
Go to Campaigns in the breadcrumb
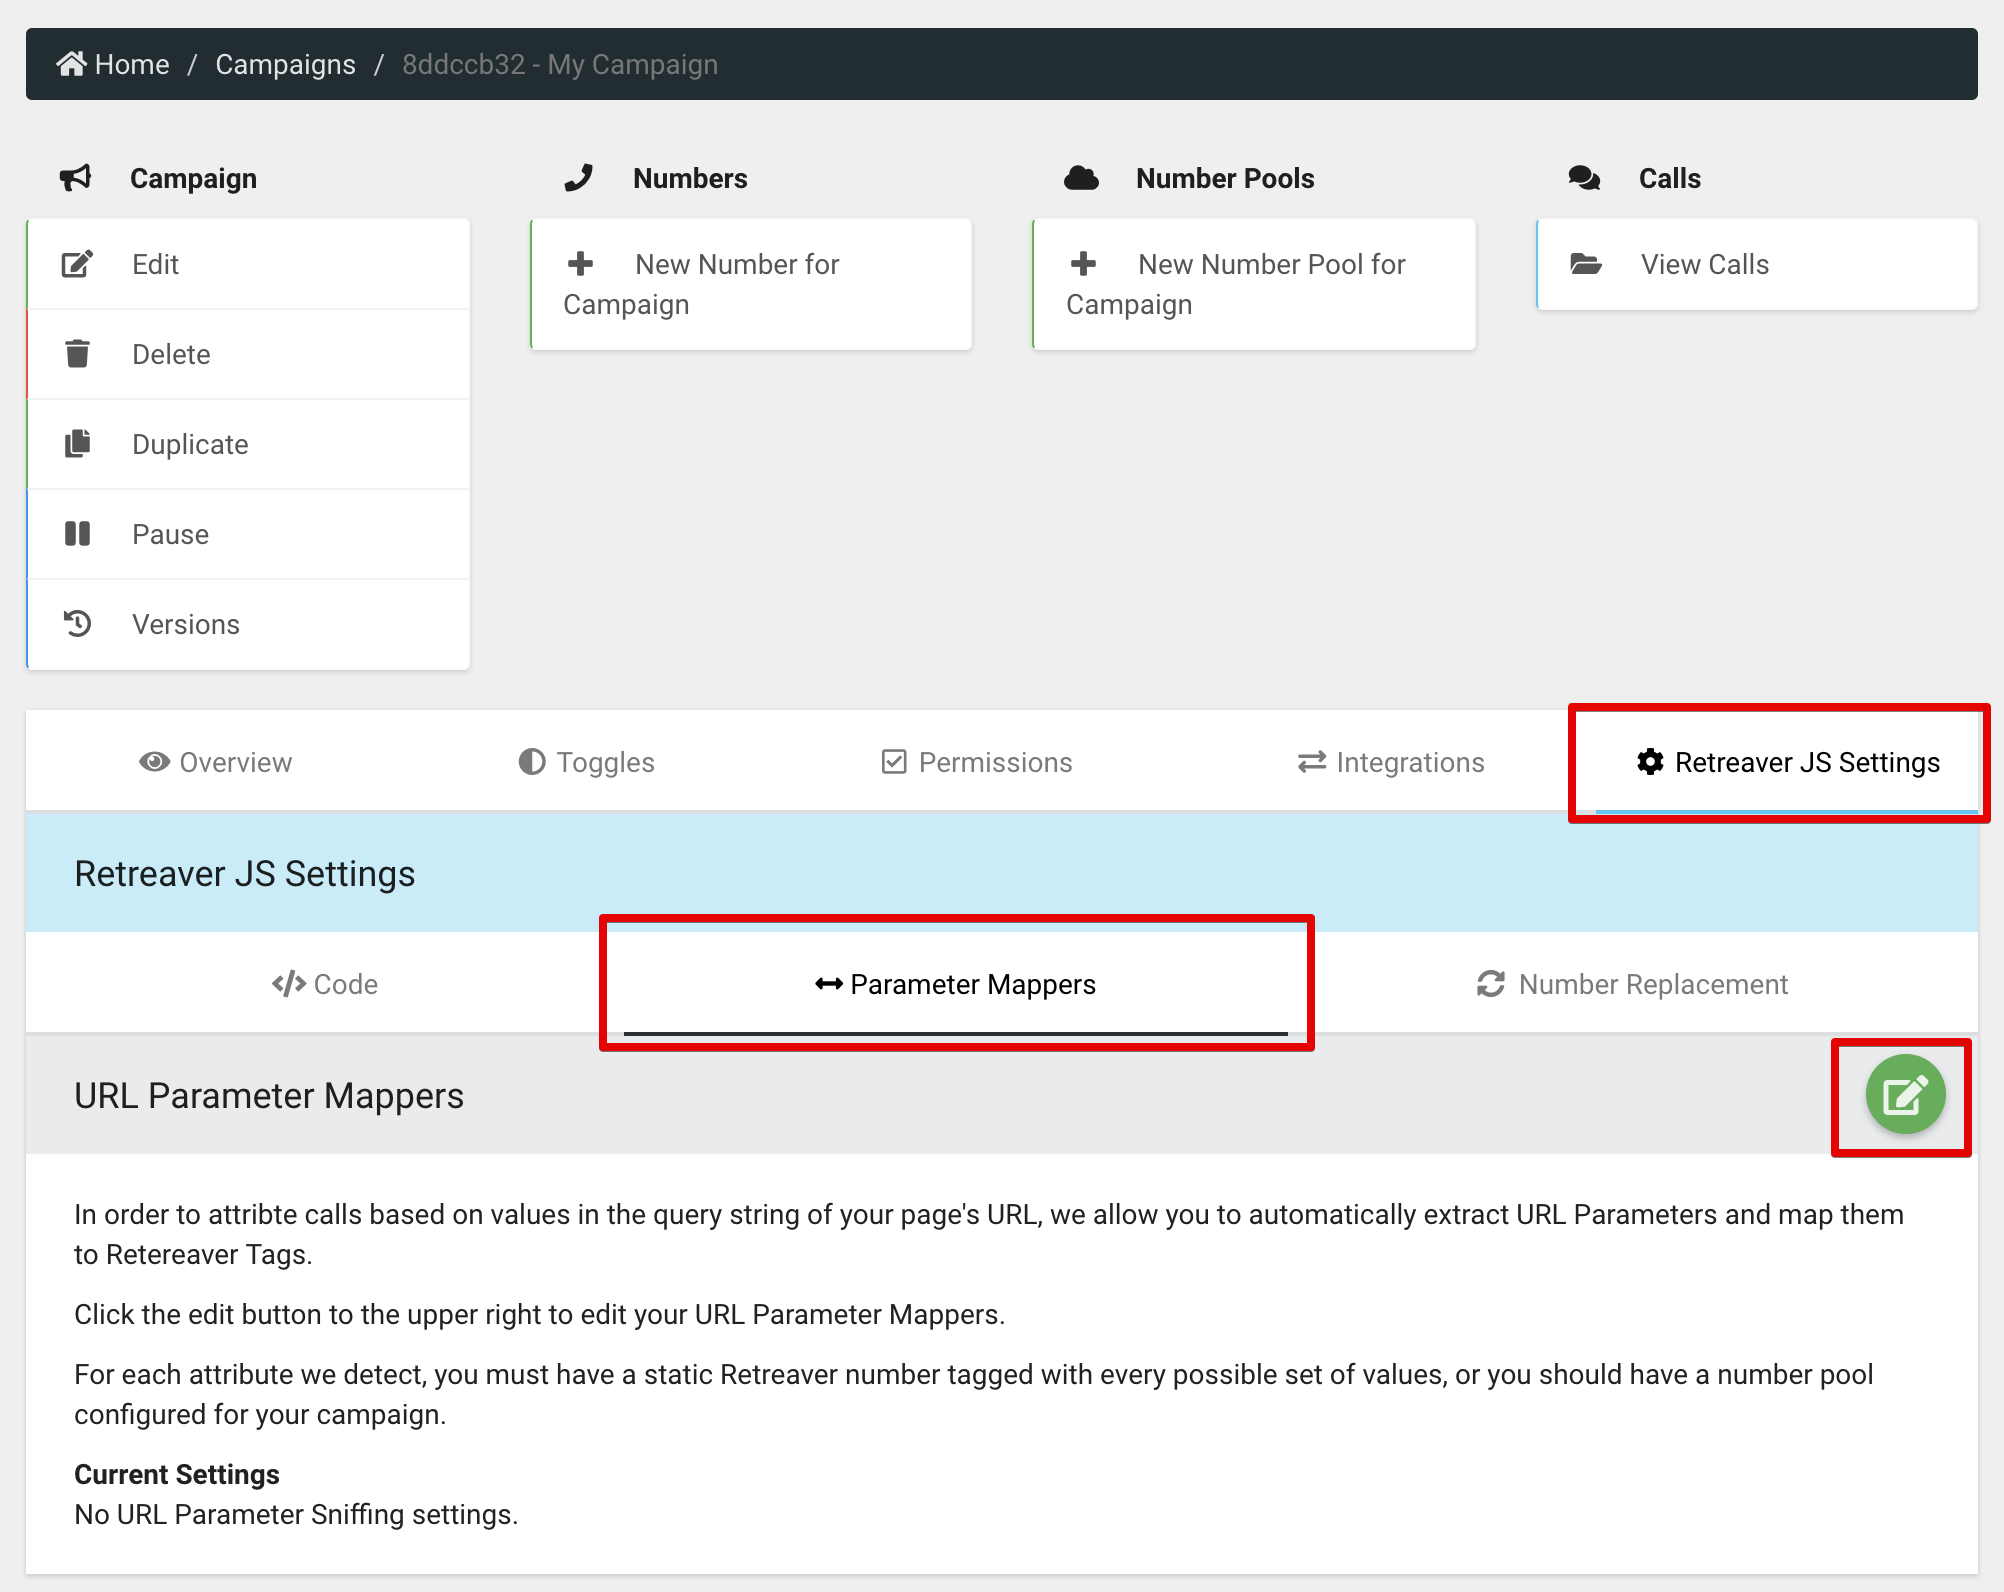point(285,64)
